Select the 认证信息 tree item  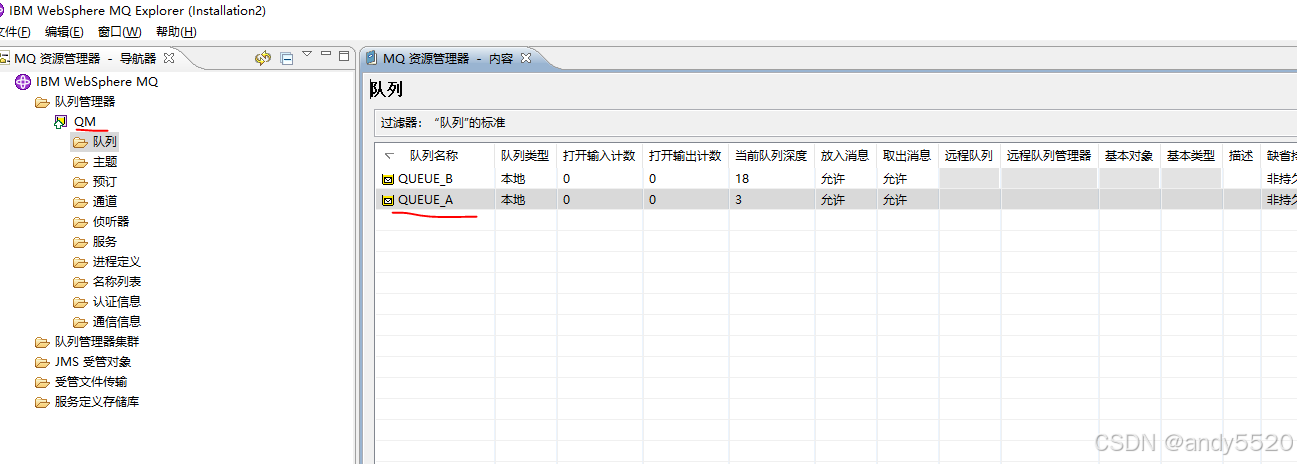click(117, 302)
